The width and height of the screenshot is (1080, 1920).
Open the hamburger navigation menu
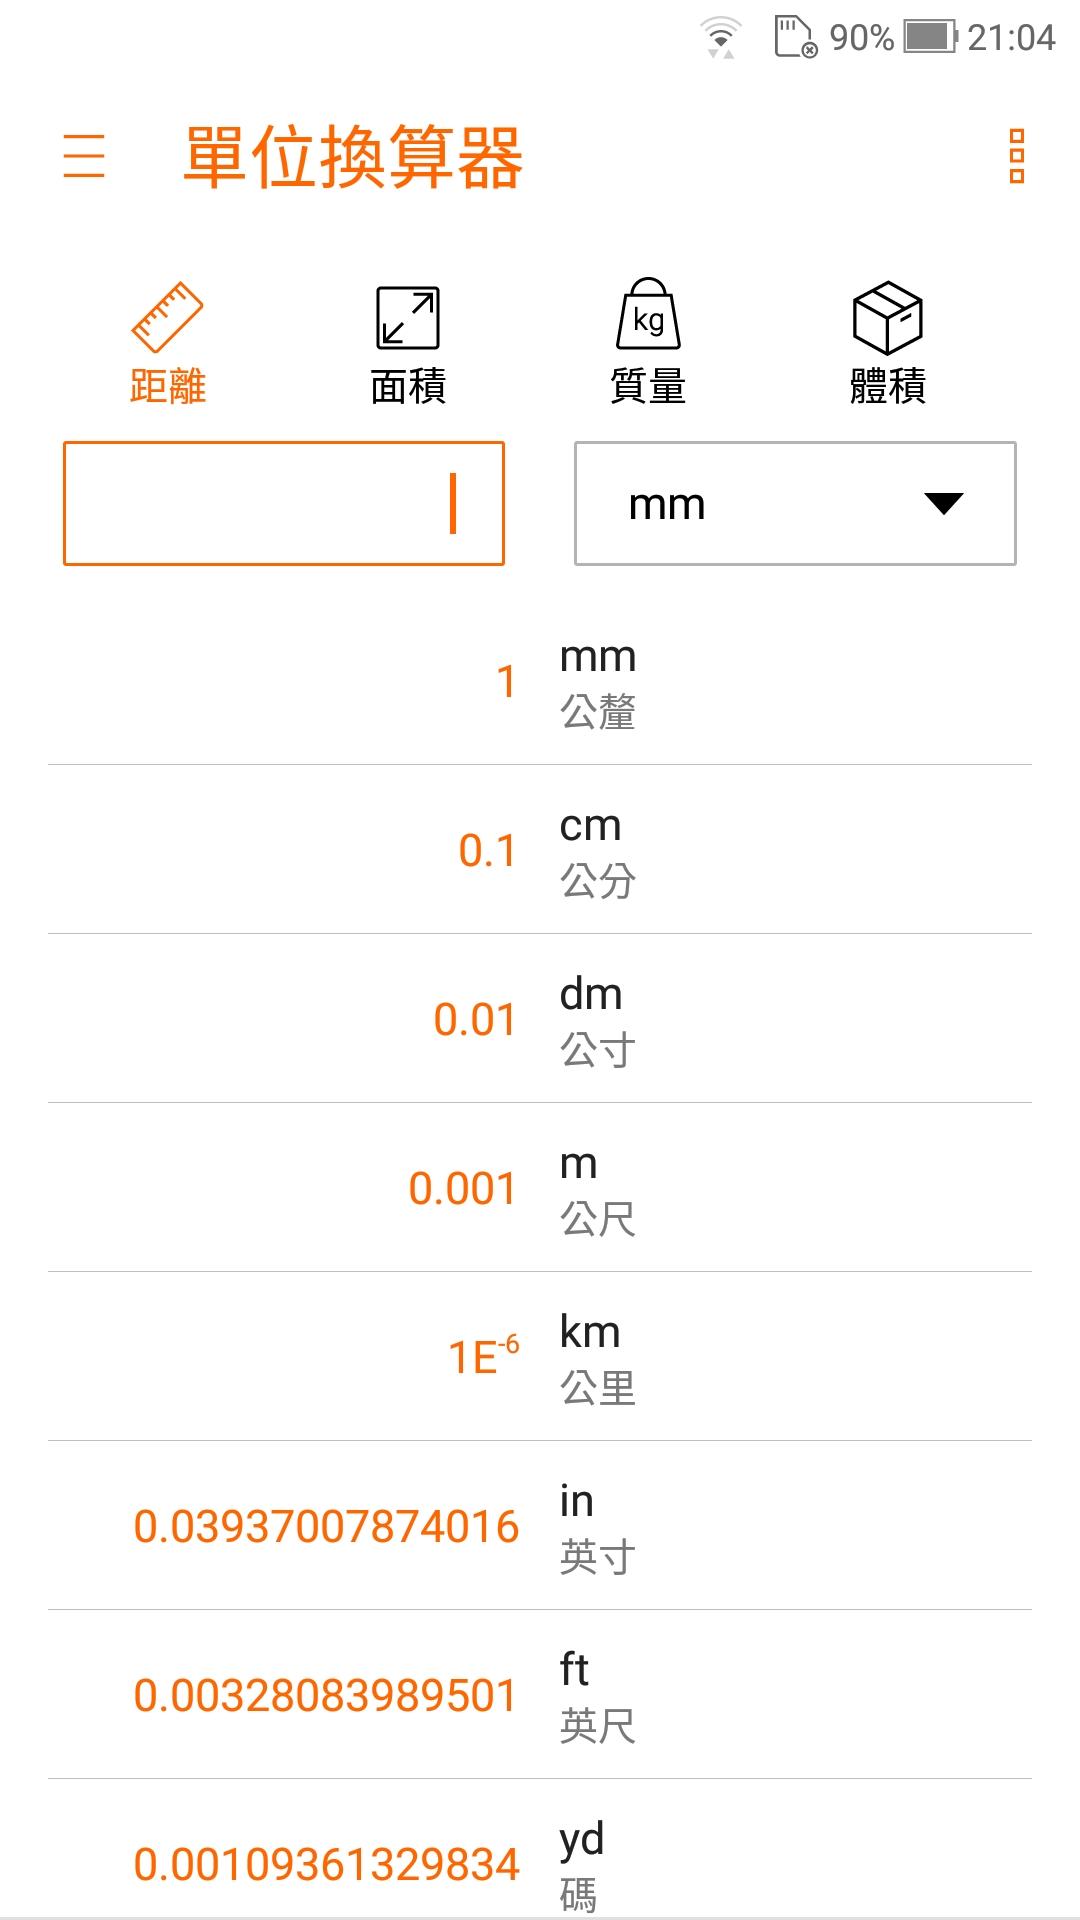(84, 157)
